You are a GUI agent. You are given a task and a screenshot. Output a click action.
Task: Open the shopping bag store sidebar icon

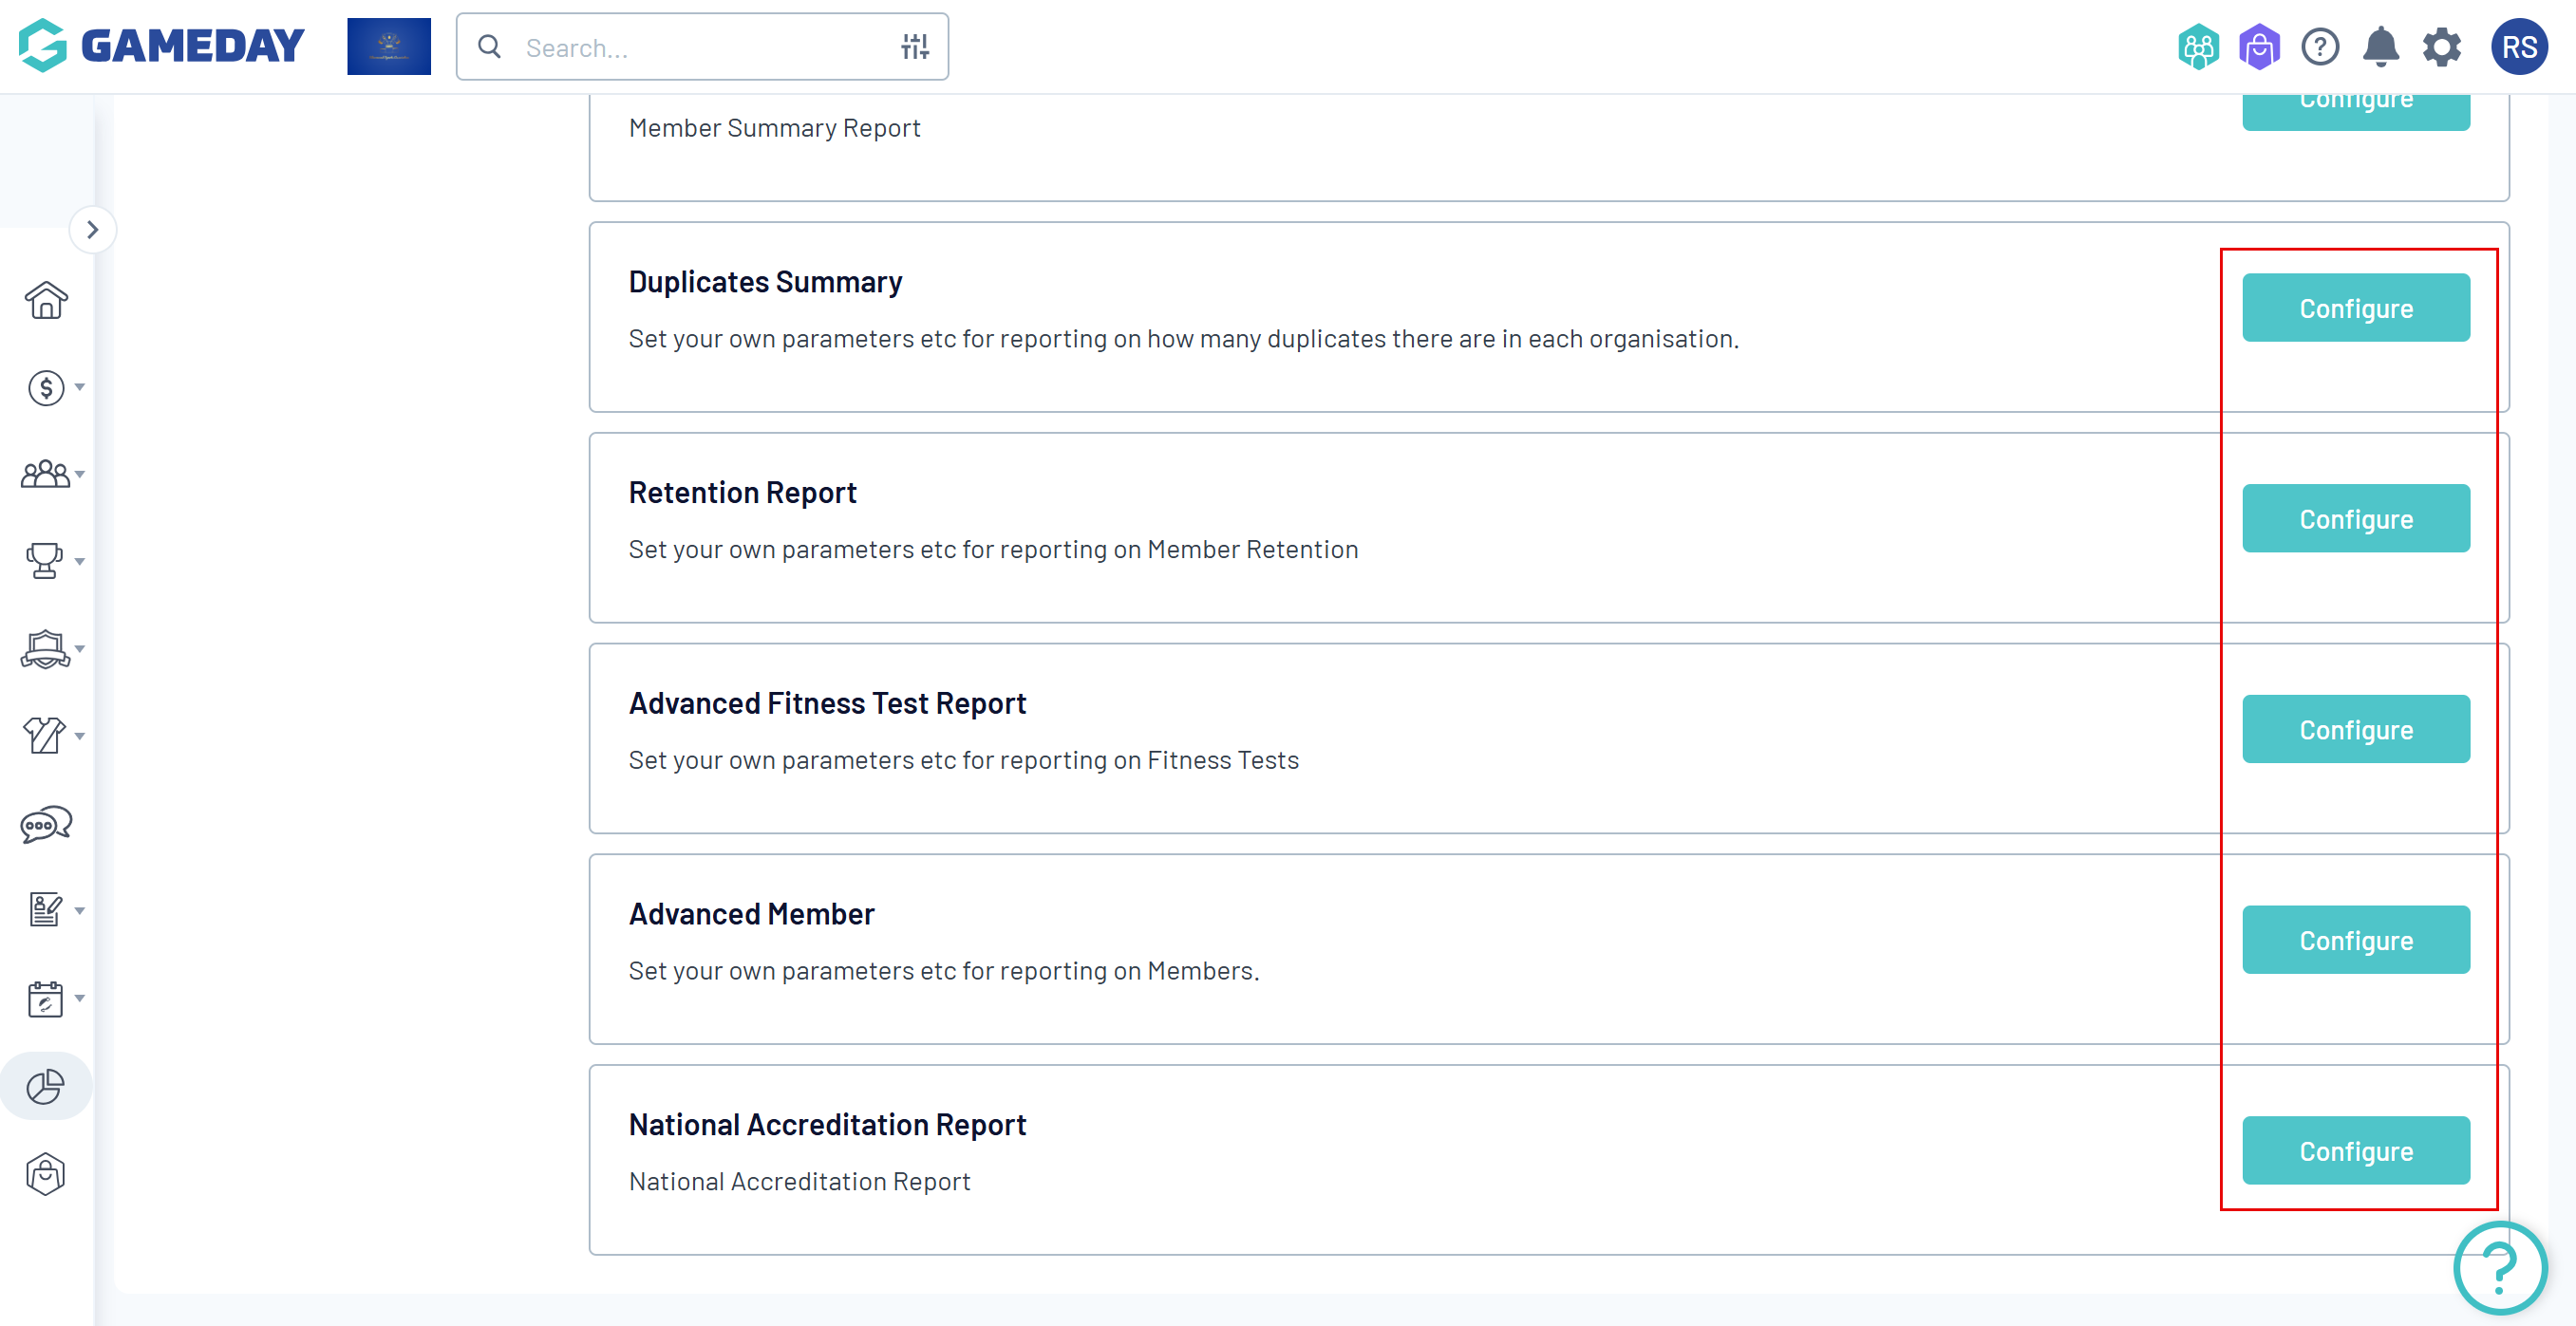tap(46, 1174)
